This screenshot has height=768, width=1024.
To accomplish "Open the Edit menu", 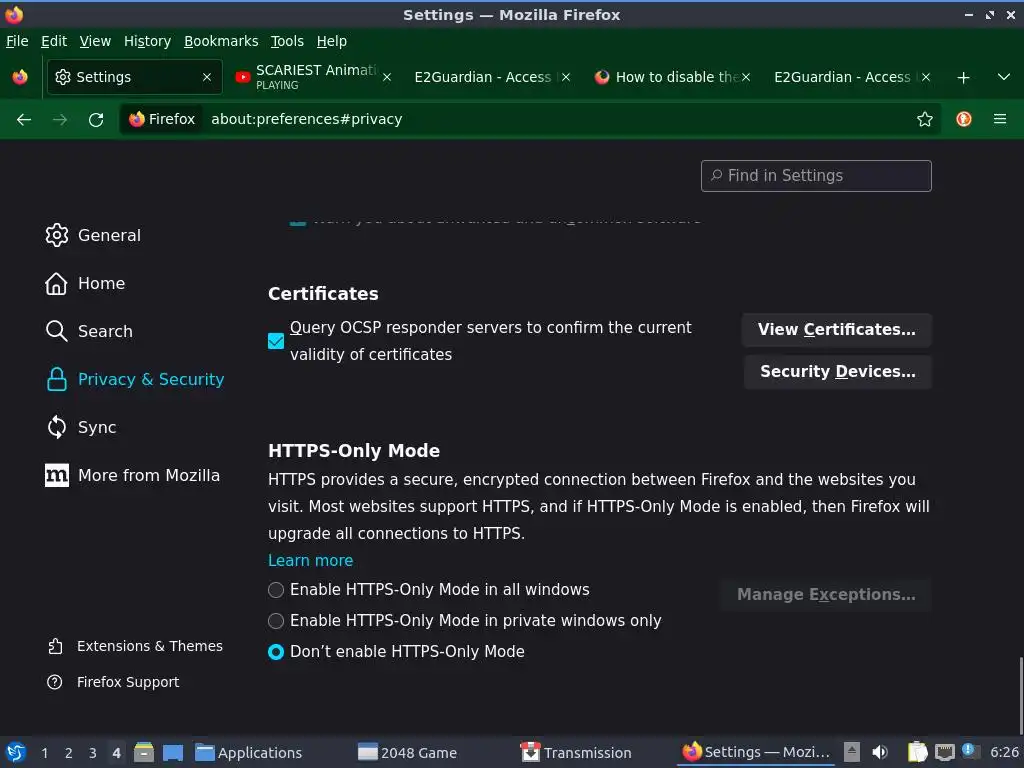I will tap(54, 41).
